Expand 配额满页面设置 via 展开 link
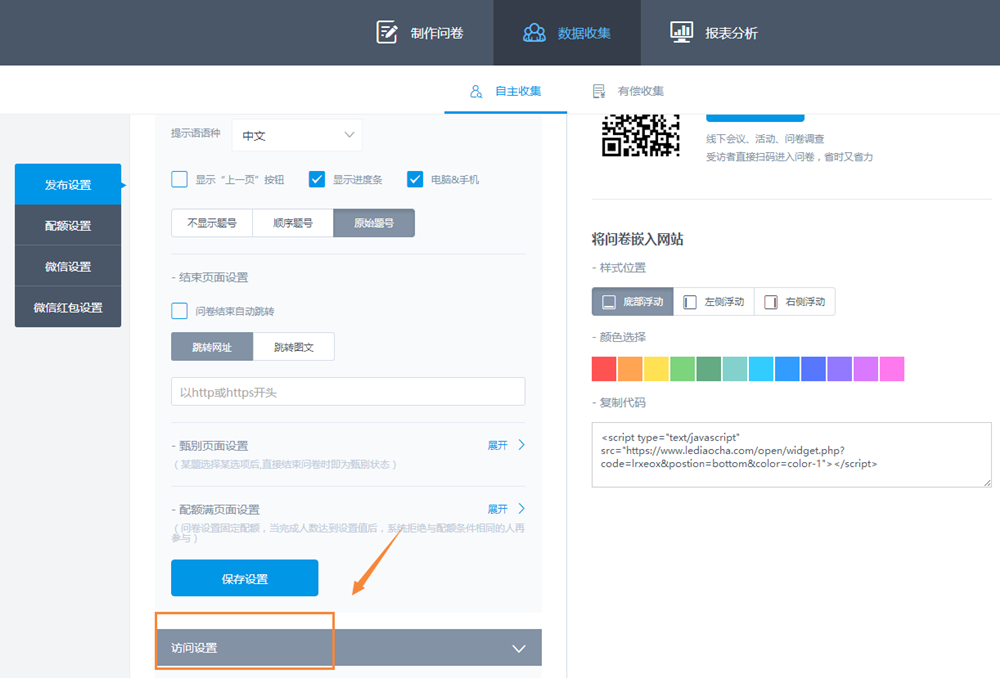Image resolution: width=1000 pixels, height=678 pixels. click(497, 509)
